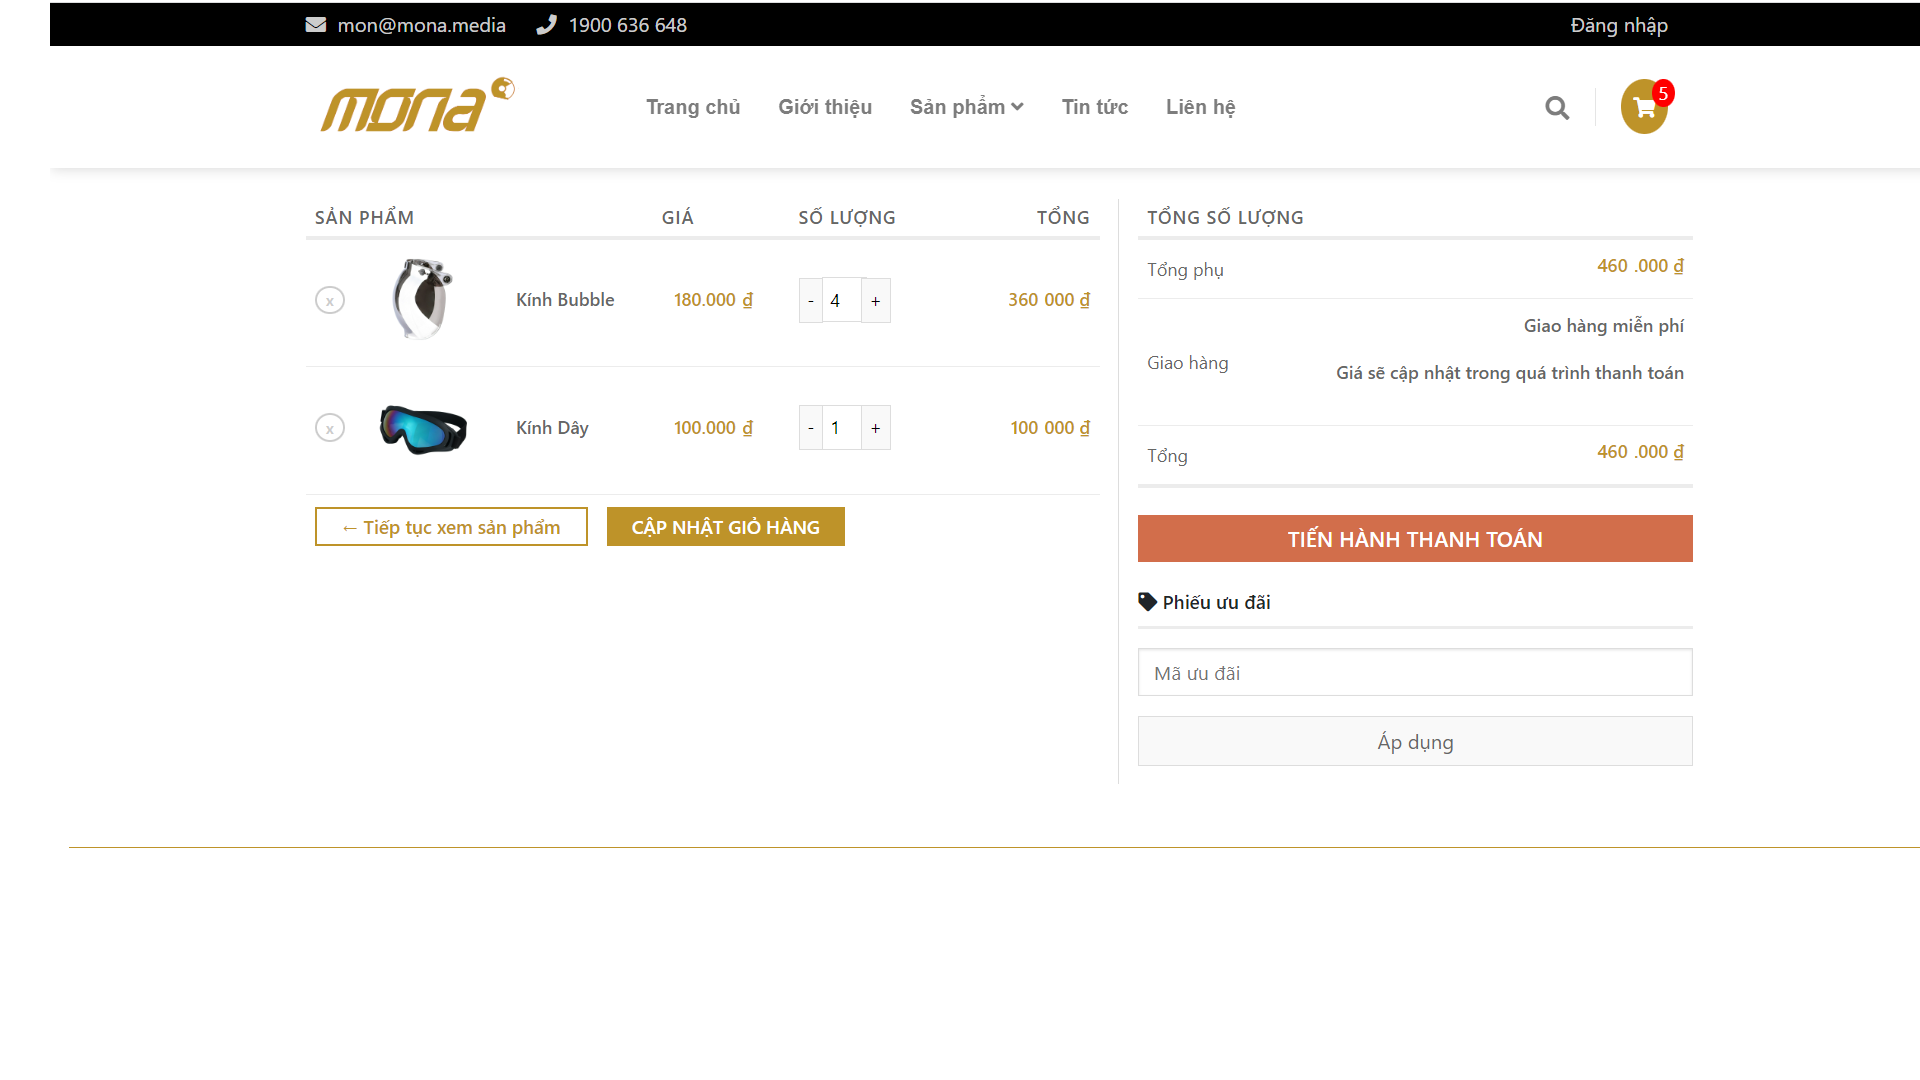Click the Kính Bubble quantity field
Screen dimensions: 1920x1080
[x=842, y=300]
